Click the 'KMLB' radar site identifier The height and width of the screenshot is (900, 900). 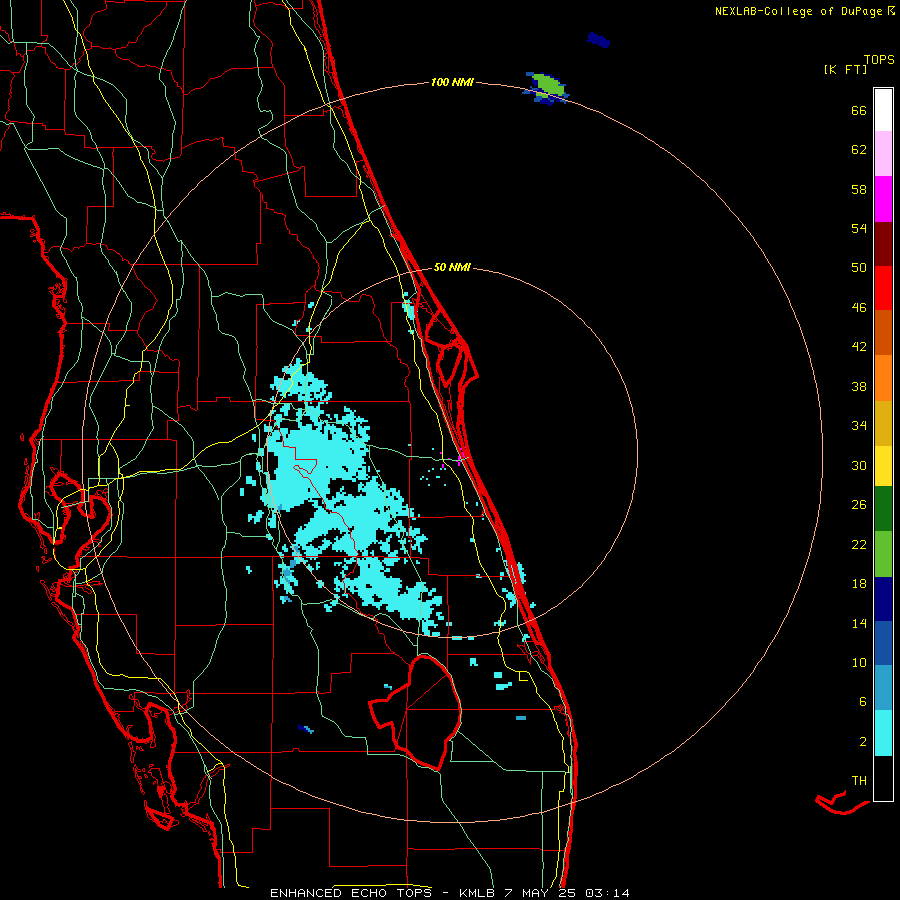[478, 893]
